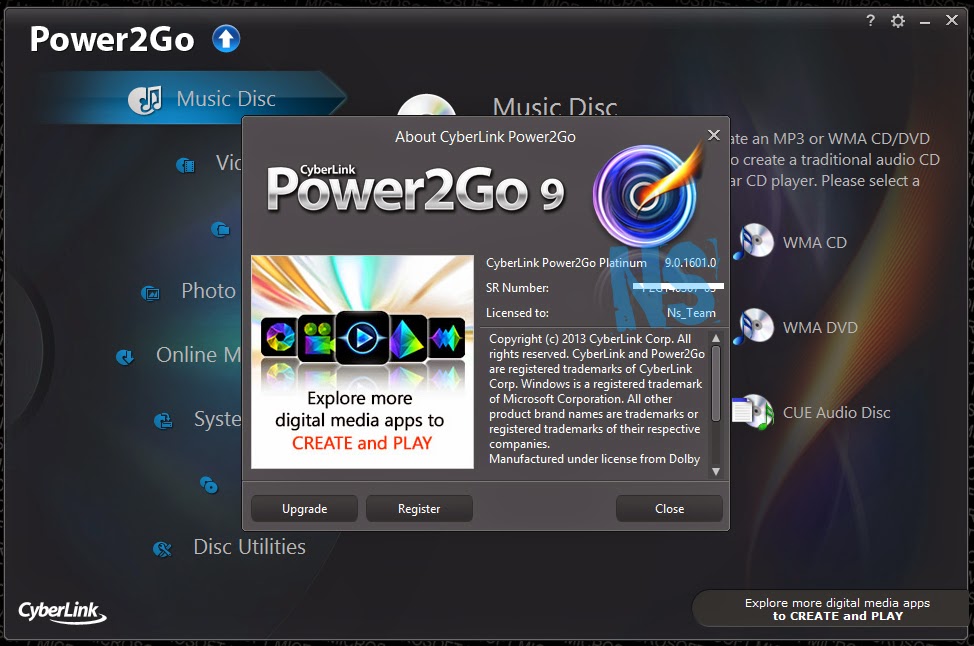Click the help question mark icon
Viewport: 974px width, 646px height.
point(869,20)
